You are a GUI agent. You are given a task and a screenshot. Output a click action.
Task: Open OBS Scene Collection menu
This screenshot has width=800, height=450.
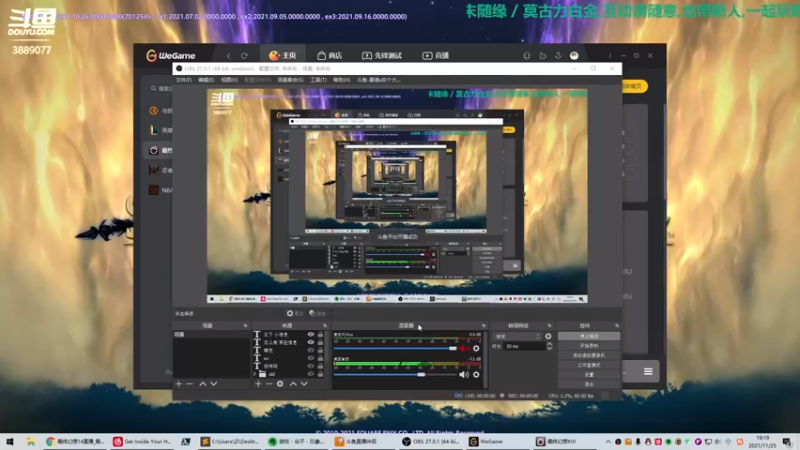coord(290,80)
